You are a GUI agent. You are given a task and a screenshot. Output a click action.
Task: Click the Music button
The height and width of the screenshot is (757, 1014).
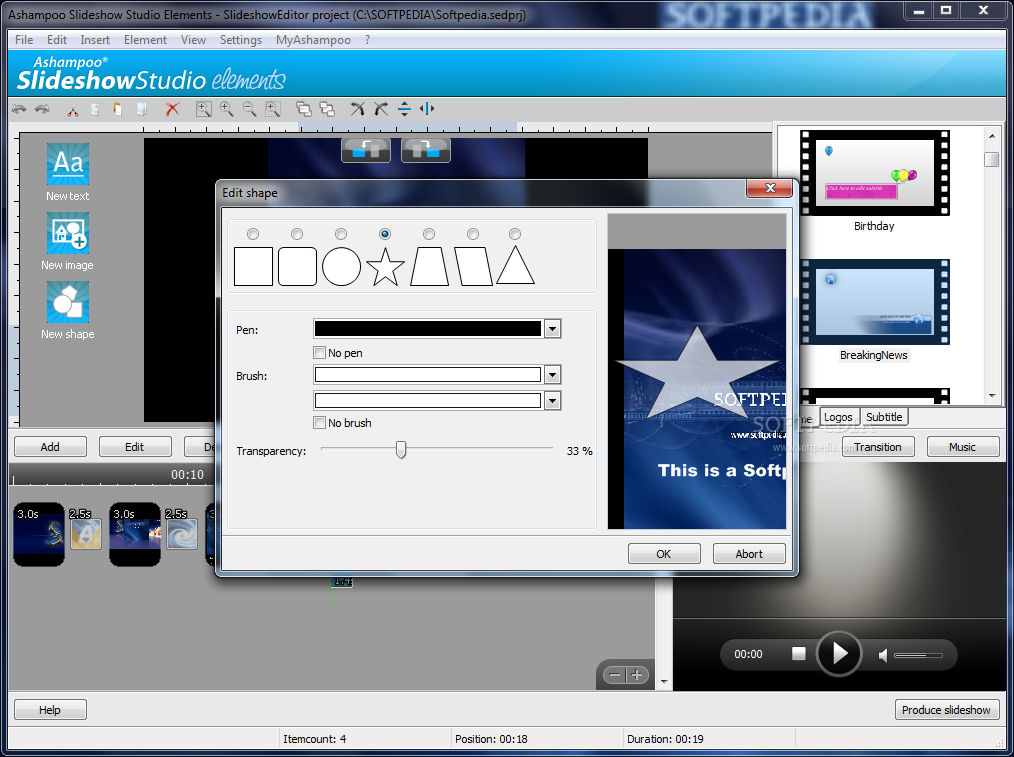point(962,447)
